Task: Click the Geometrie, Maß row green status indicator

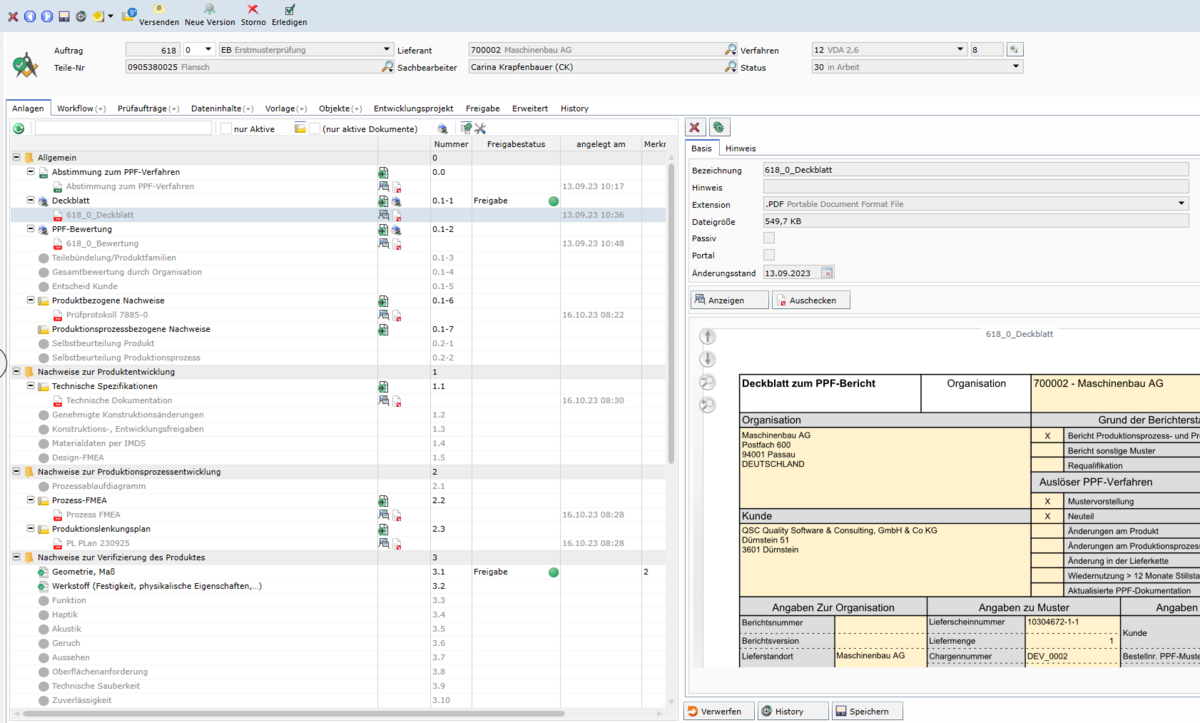Action: pyautogui.click(x=553, y=572)
